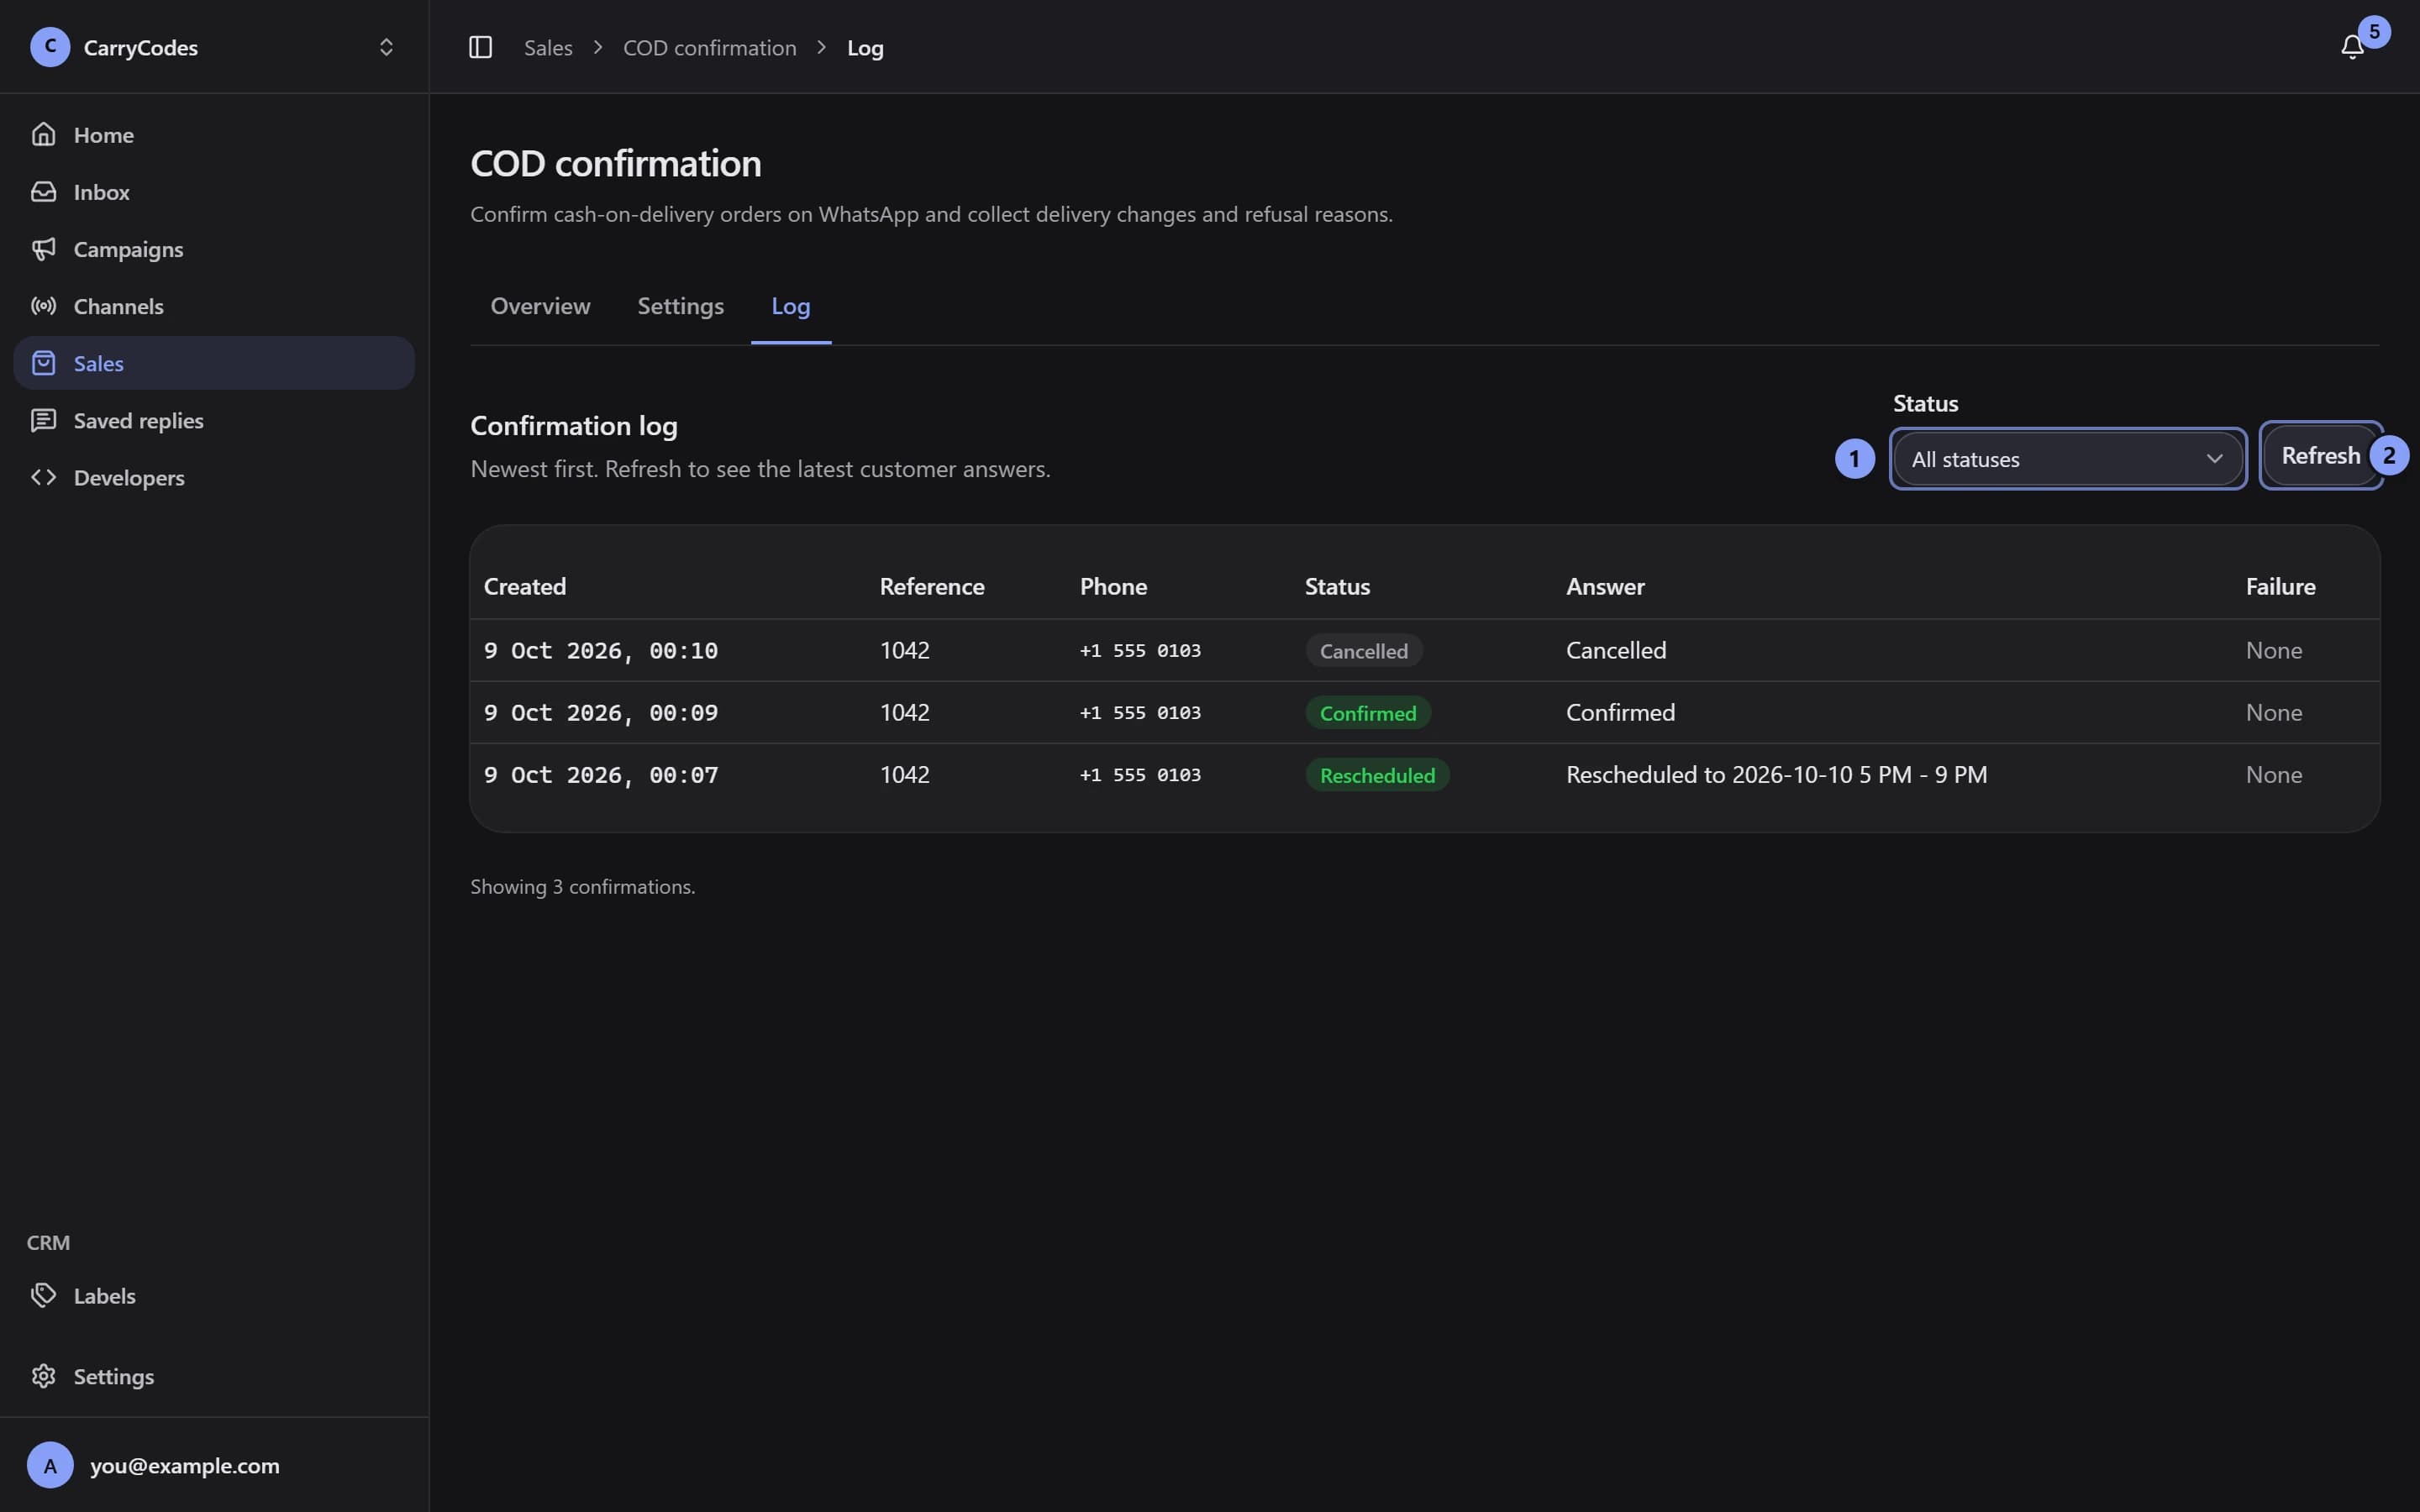Switch to the Settings tab
This screenshot has height=1512, width=2420.
click(x=680, y=306)
